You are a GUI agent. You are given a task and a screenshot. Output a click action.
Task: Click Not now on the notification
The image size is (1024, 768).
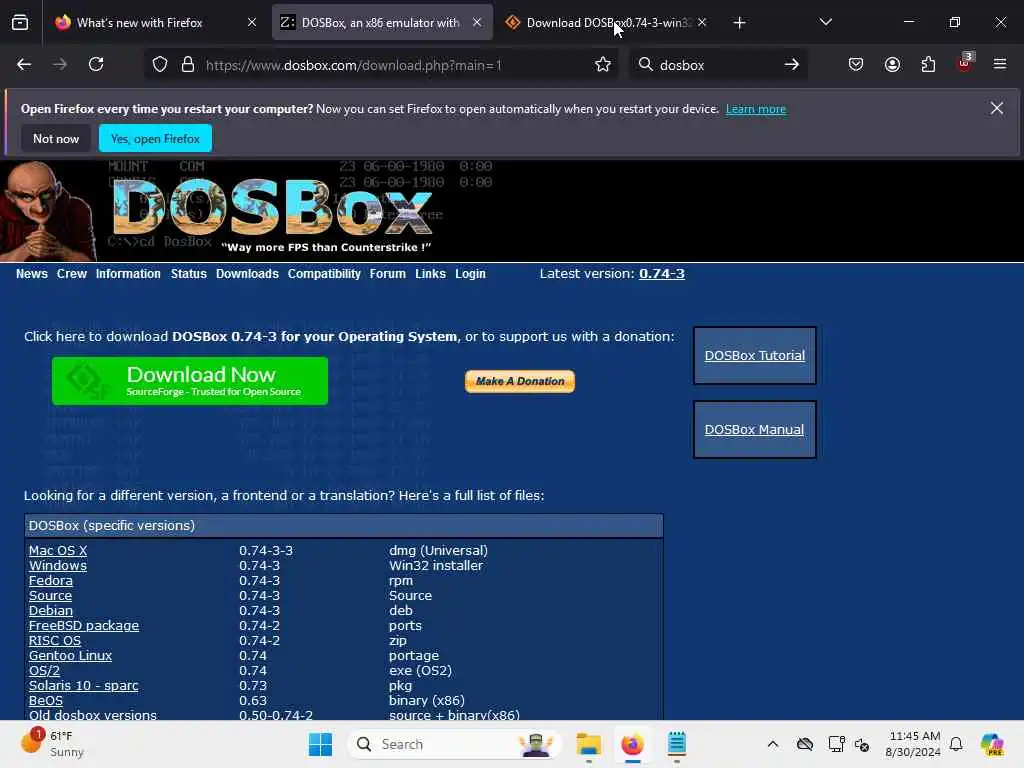(x=56, y=138)
